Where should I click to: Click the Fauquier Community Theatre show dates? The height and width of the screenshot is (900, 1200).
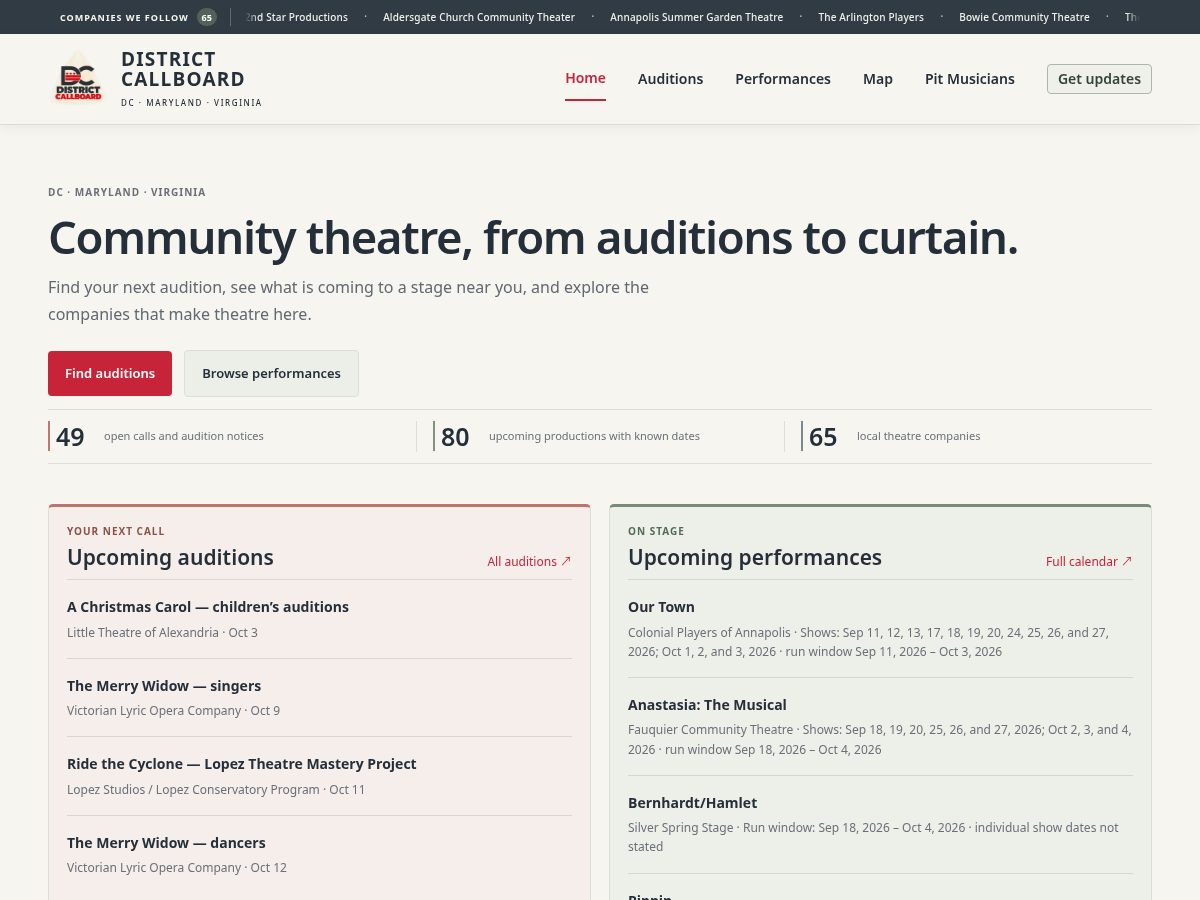880,740
